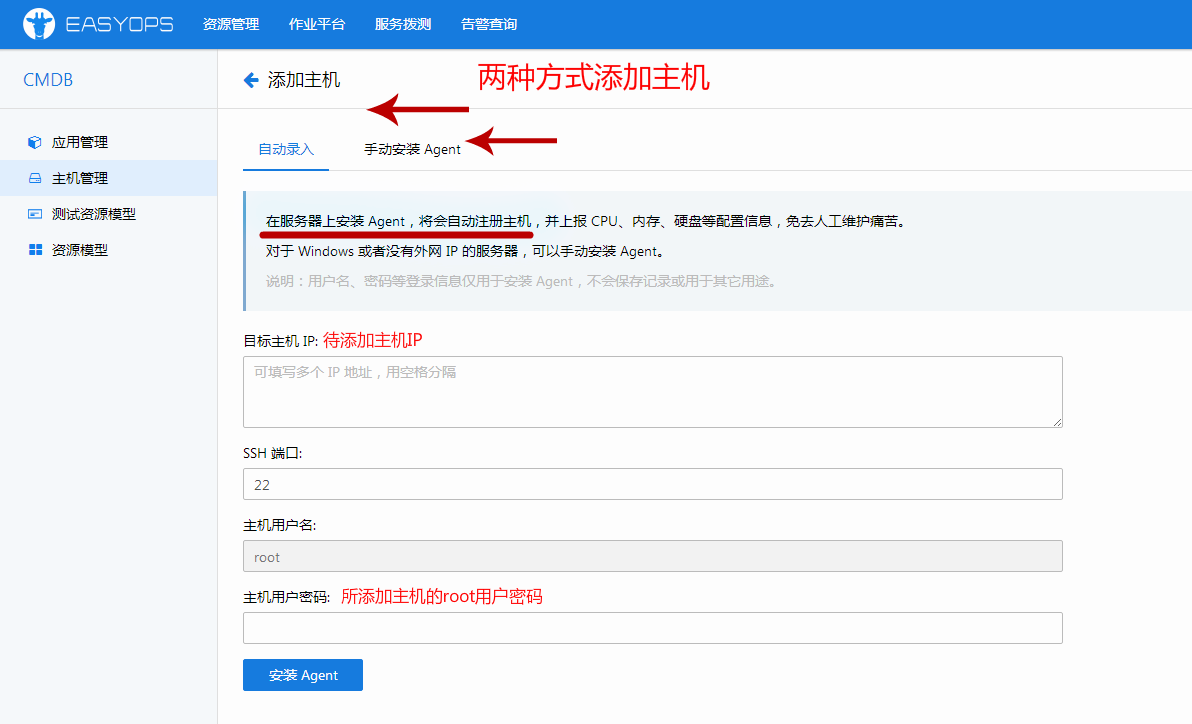Click the back arrow beside 添加主机
The width and height of the screenshot is (1192, 724).
click(x=250, y=80)
